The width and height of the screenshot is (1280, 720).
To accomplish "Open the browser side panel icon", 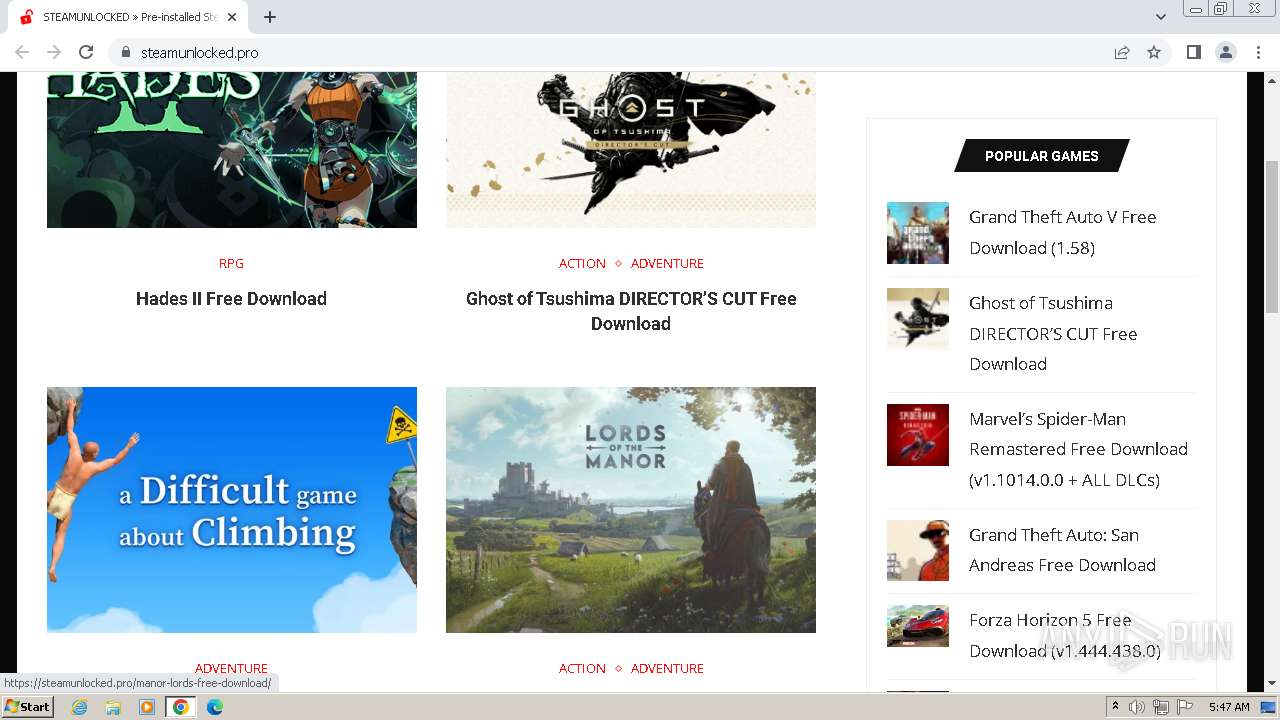I will [1194, 52].
